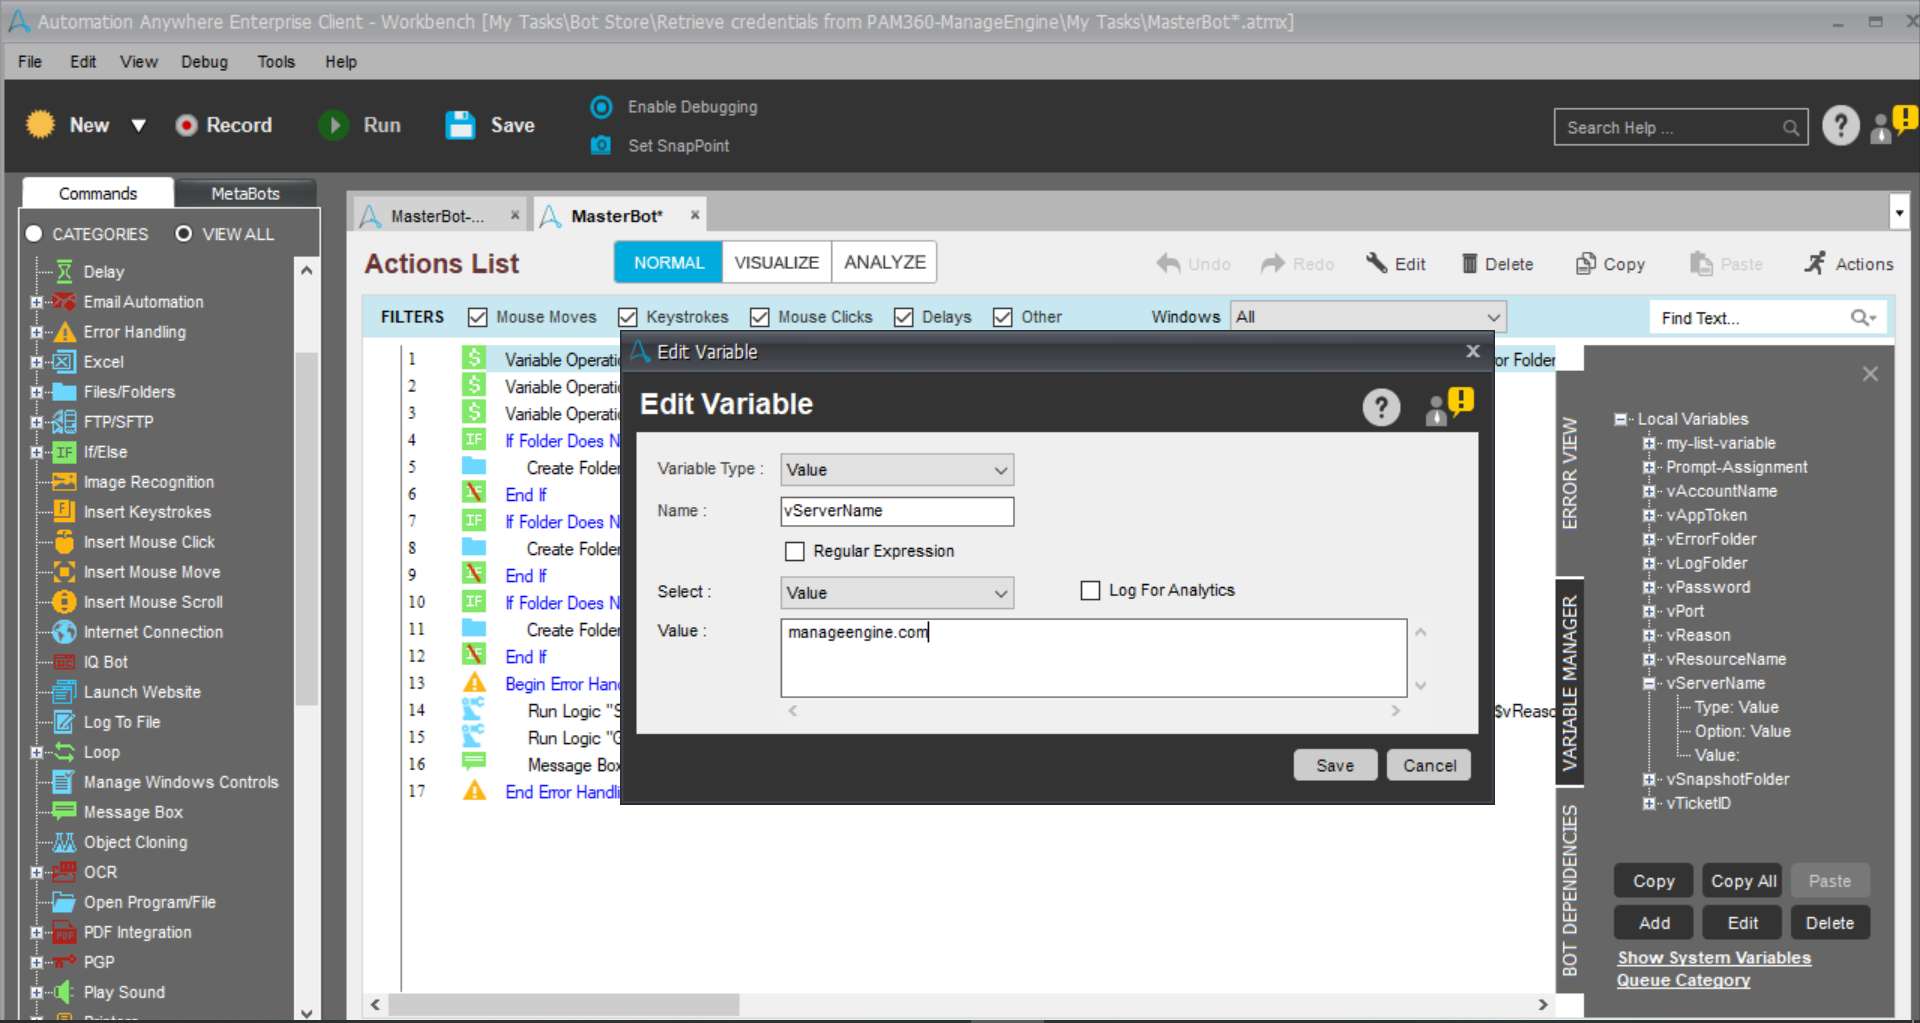The width and height of the screenshot is (1920, 1023).
Task: Click the Delete trash icon in Actions List
Action: coord(1469,264)
